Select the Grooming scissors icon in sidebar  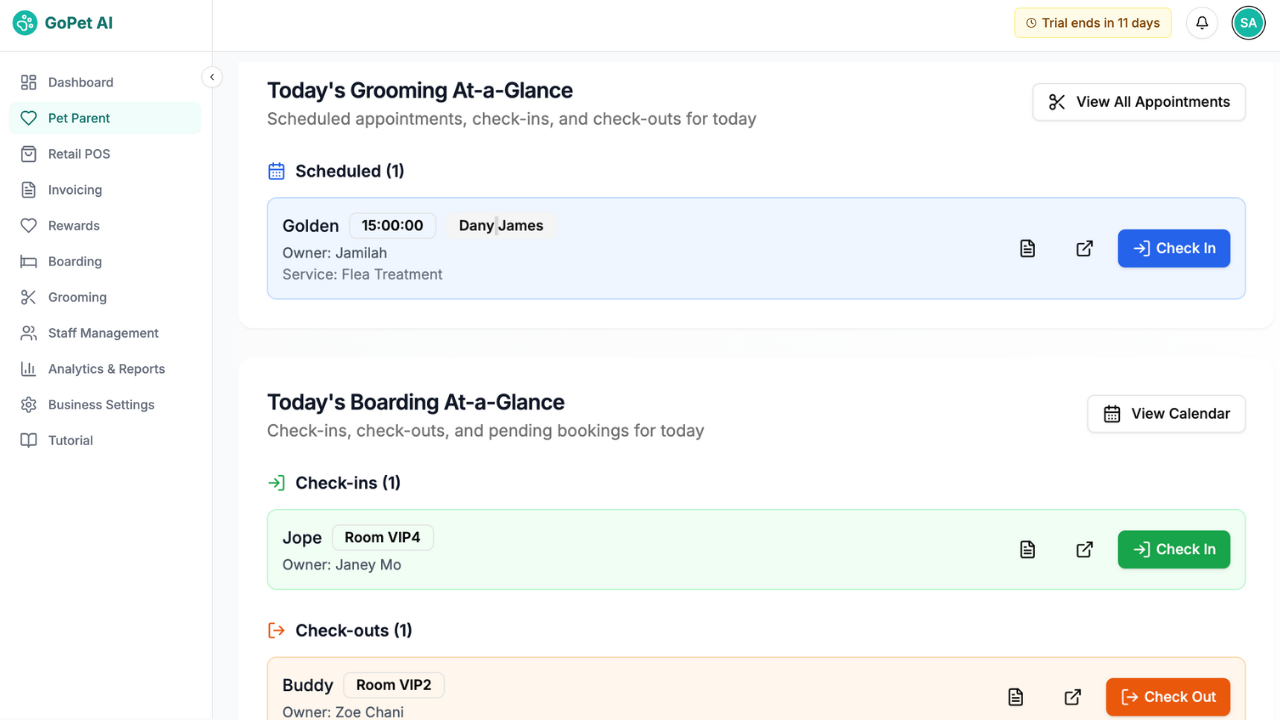(x=28, y=297)
